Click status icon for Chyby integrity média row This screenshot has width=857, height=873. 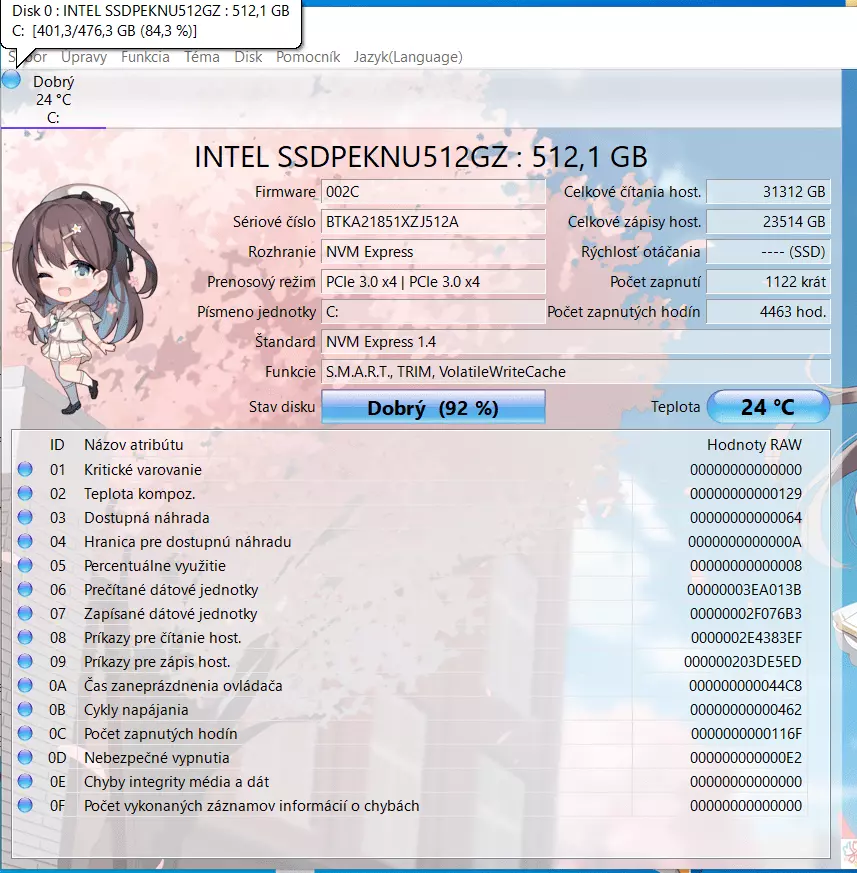tap(25, 781)
